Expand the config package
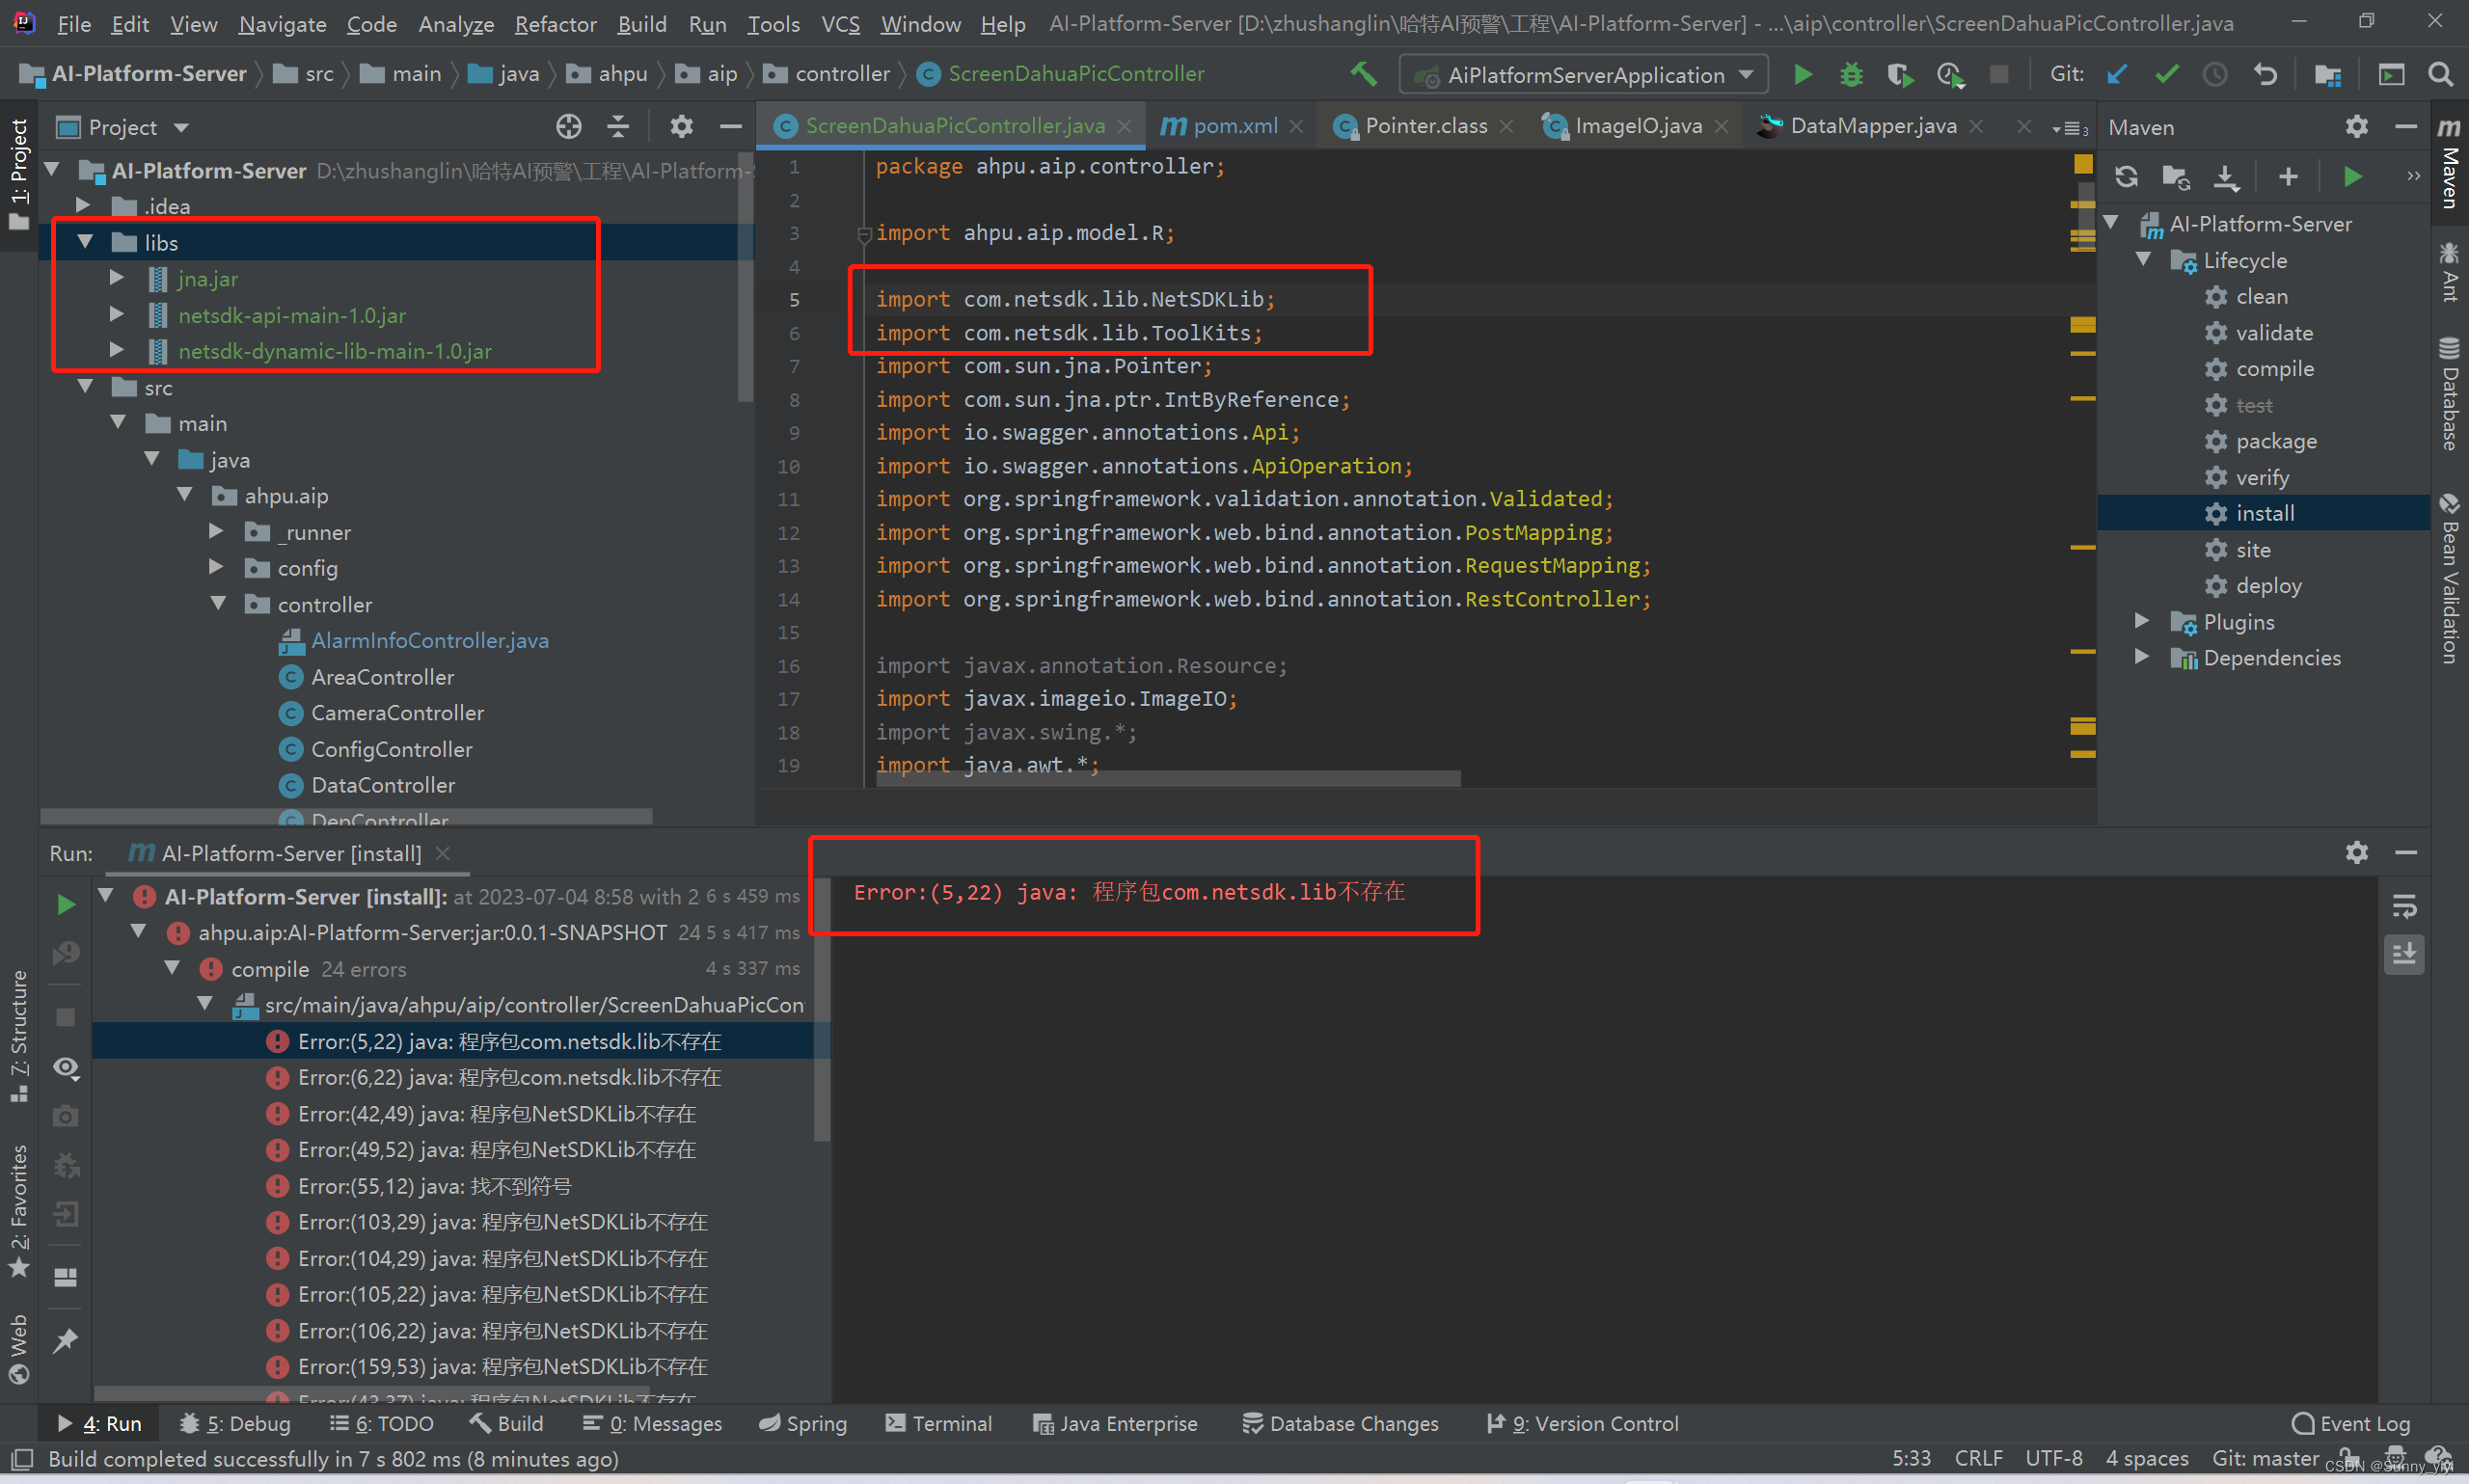 (216, 567)
